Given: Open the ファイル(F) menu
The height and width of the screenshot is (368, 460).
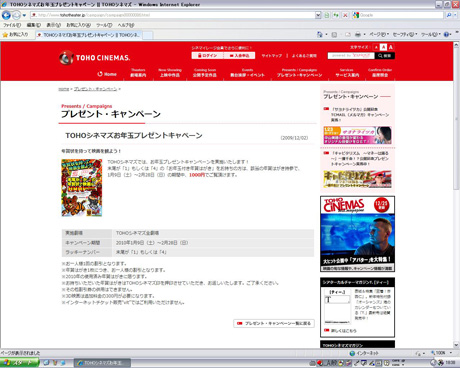Looking at the screenshot, I should pos(12,25).
